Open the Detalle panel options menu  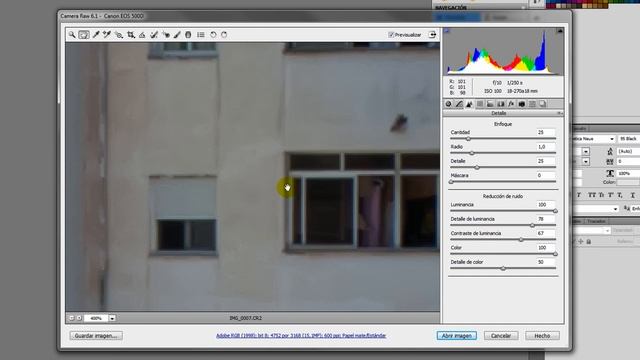(x=560, y=113)
